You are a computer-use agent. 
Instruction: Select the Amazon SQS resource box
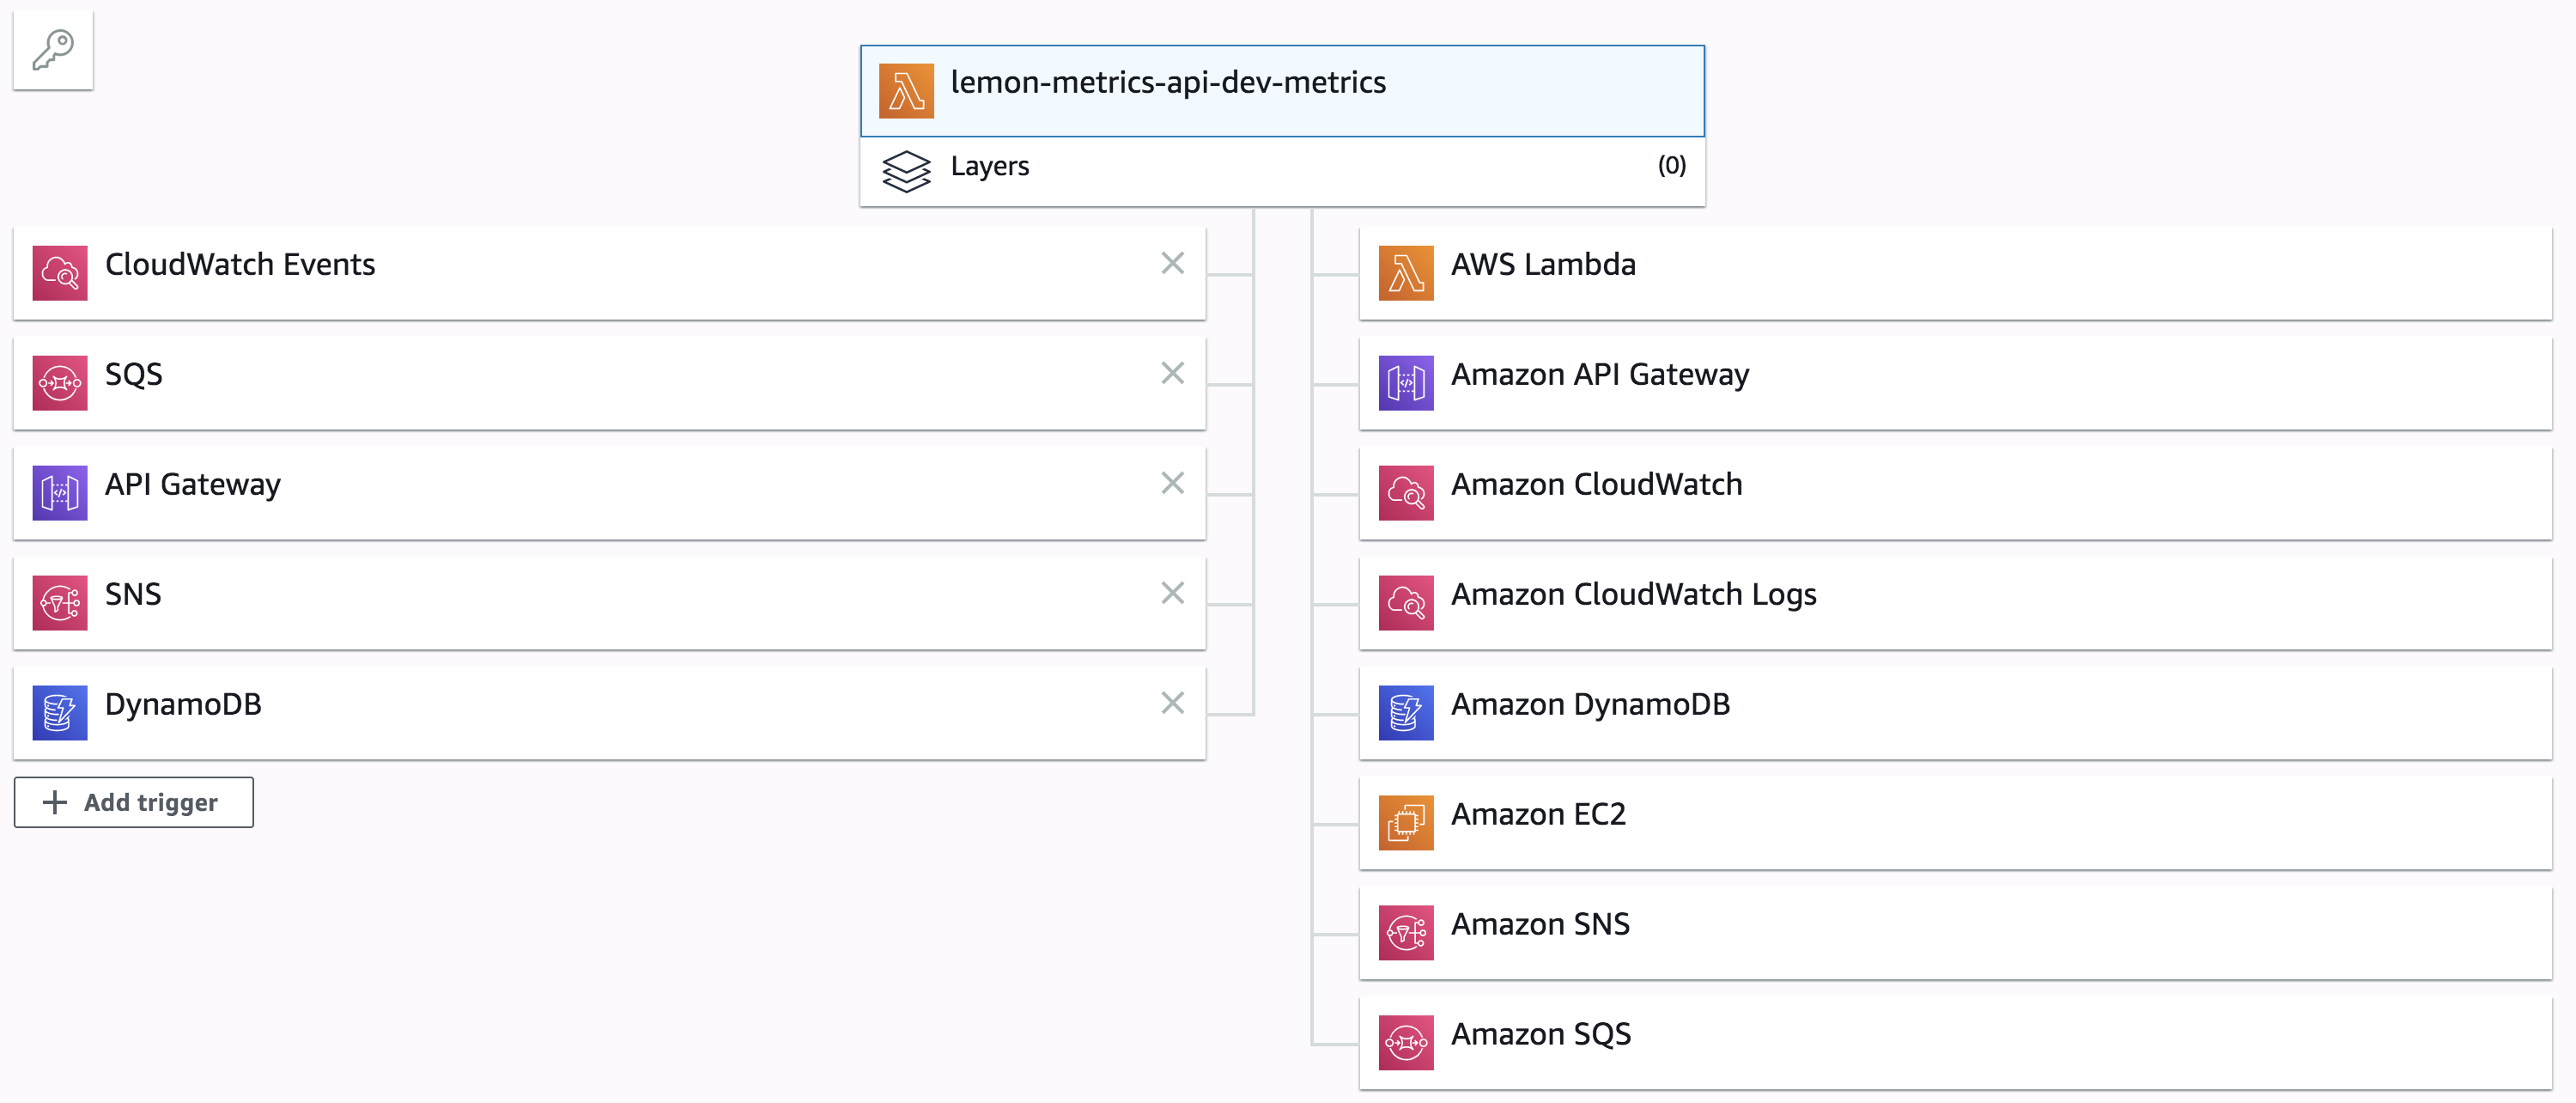point(1954,1043)
